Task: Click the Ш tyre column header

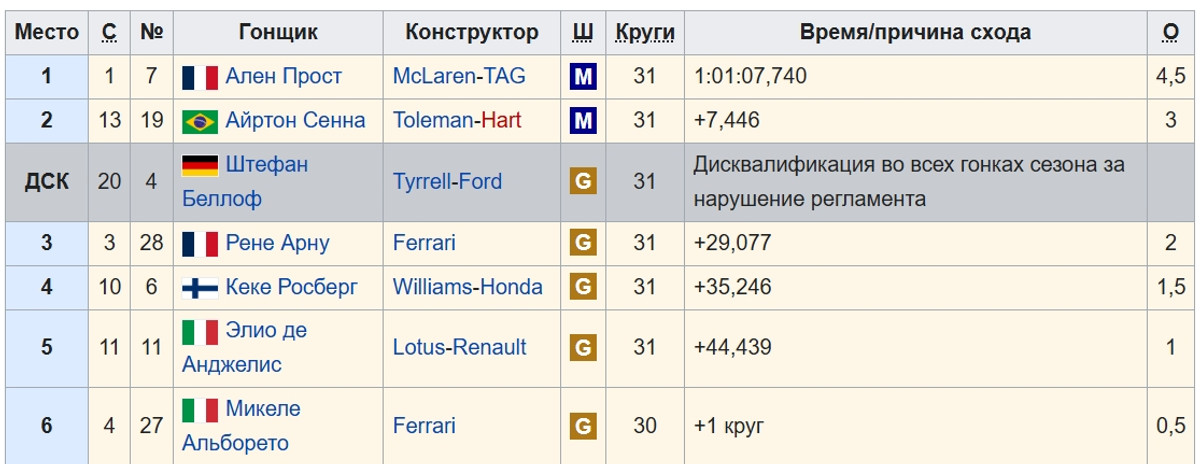Action: [582, 32]
